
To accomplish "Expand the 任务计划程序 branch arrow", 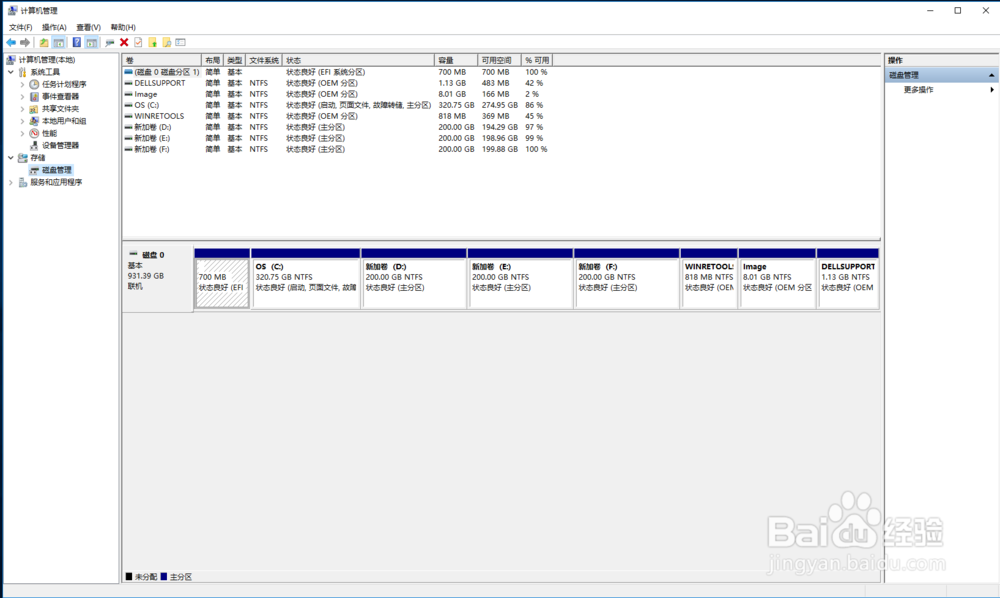I will pos(22,84).
